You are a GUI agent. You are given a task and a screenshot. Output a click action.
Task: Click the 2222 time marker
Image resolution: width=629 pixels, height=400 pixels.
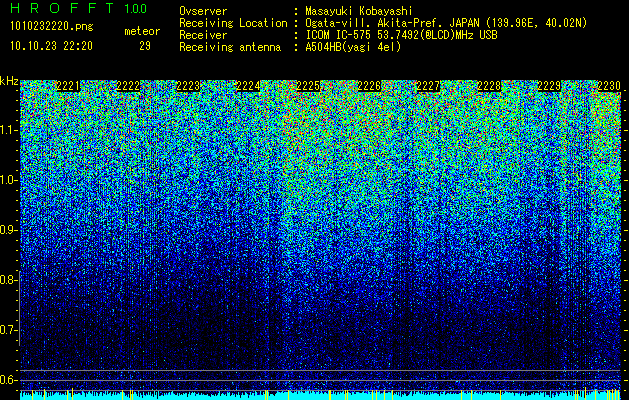tap(128, 86)
